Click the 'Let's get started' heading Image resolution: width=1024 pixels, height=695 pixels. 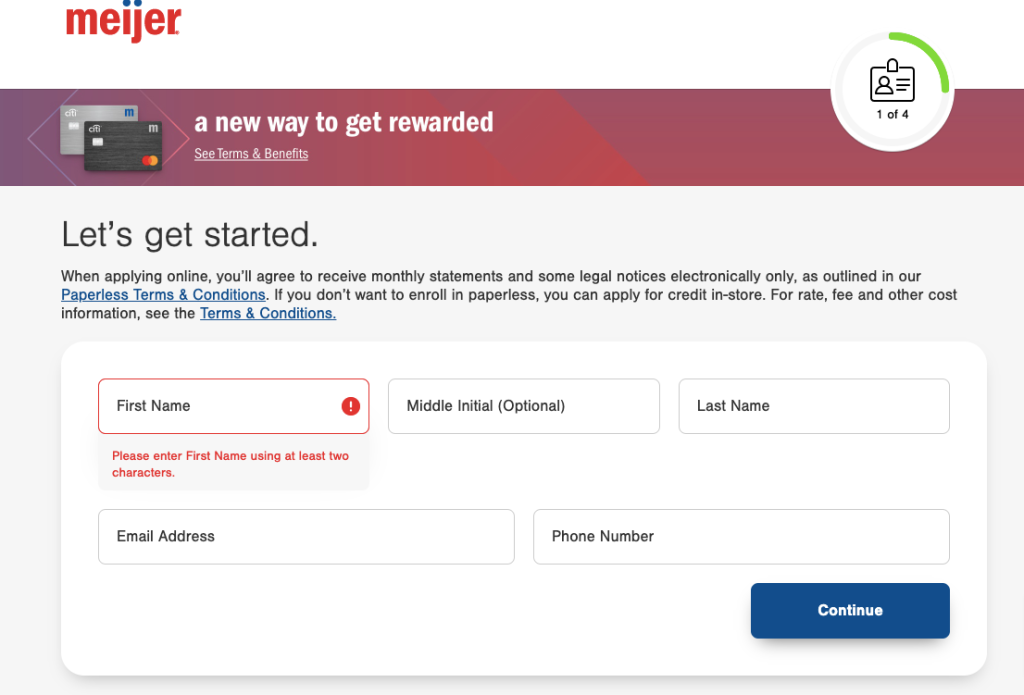point(189,234)
